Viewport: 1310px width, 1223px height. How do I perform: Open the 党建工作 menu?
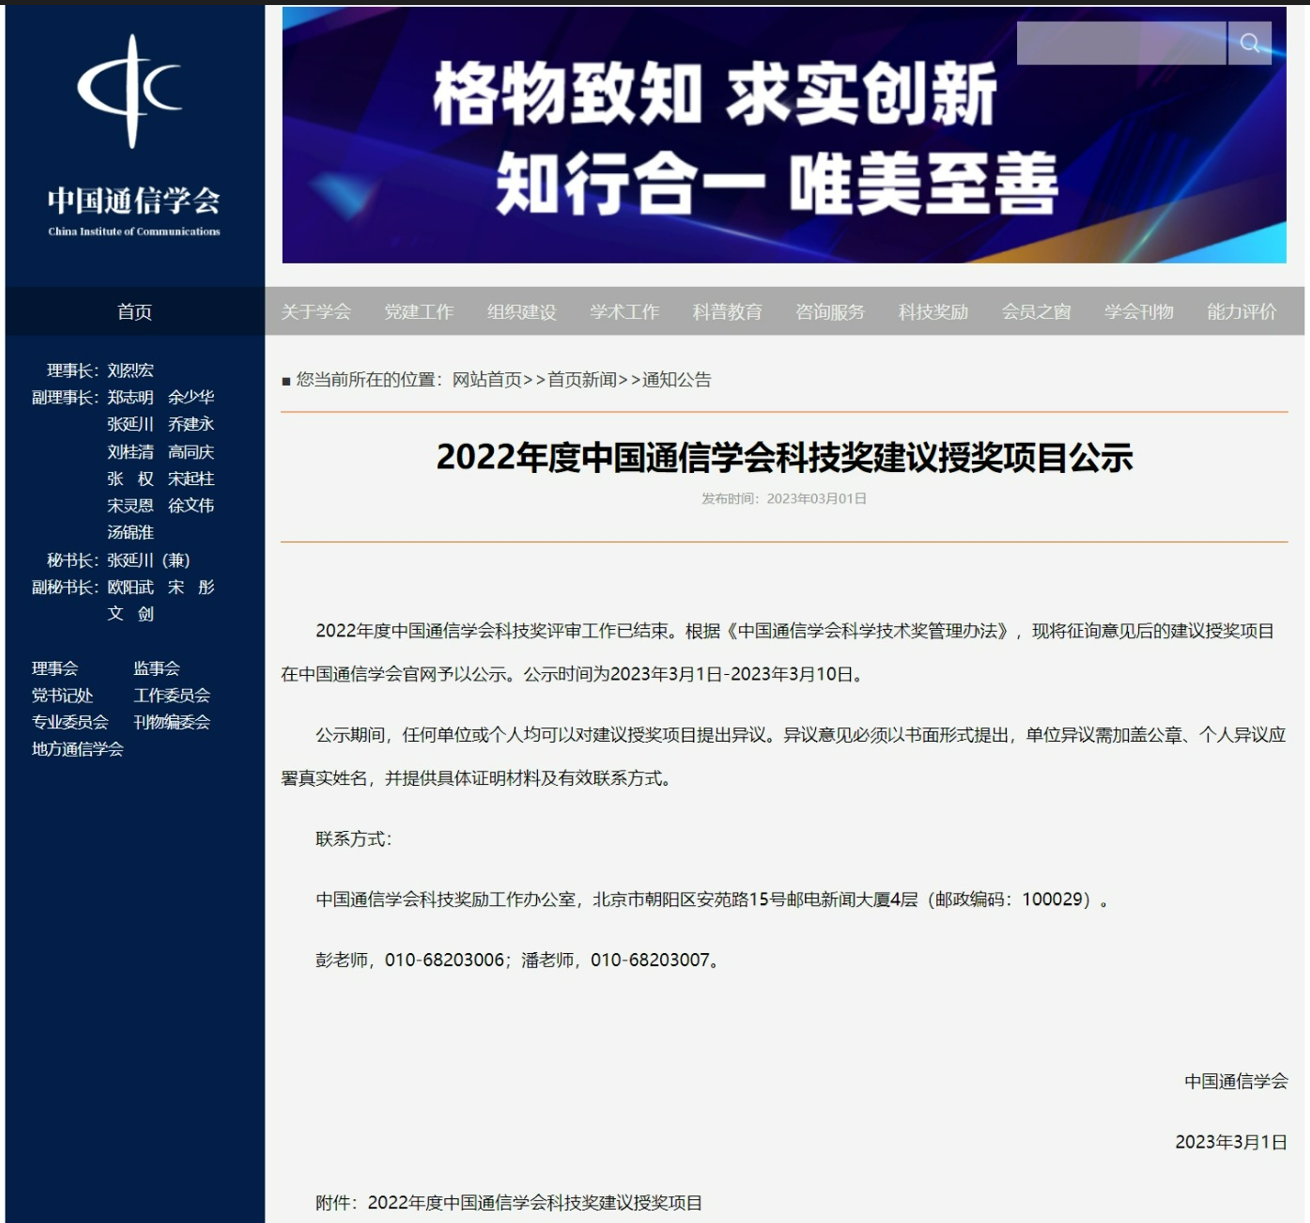419,312
